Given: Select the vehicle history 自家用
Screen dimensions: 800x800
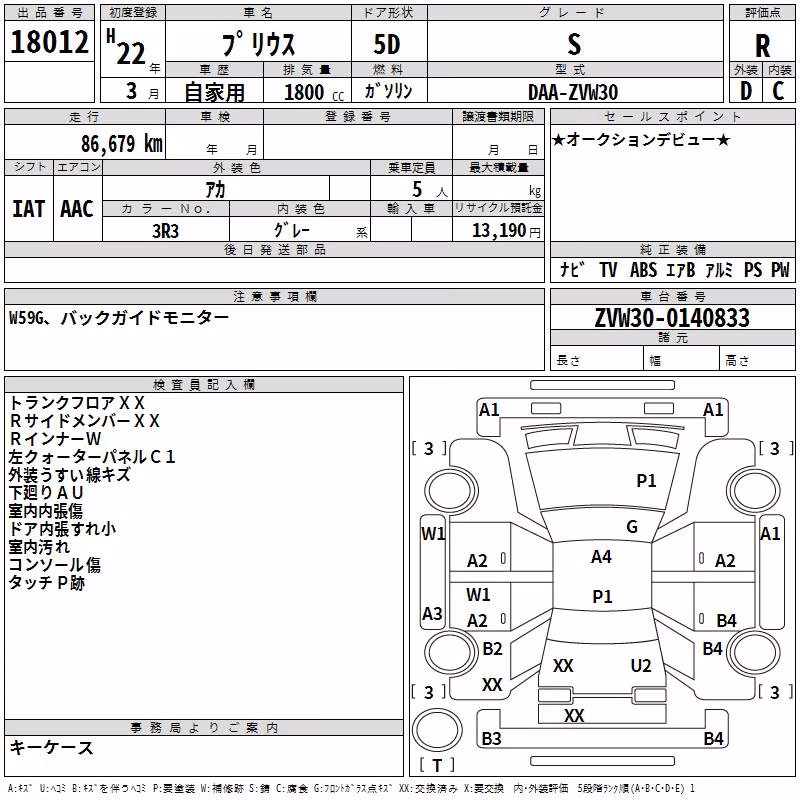Looking at the screenshot, I should click(214, 92).
